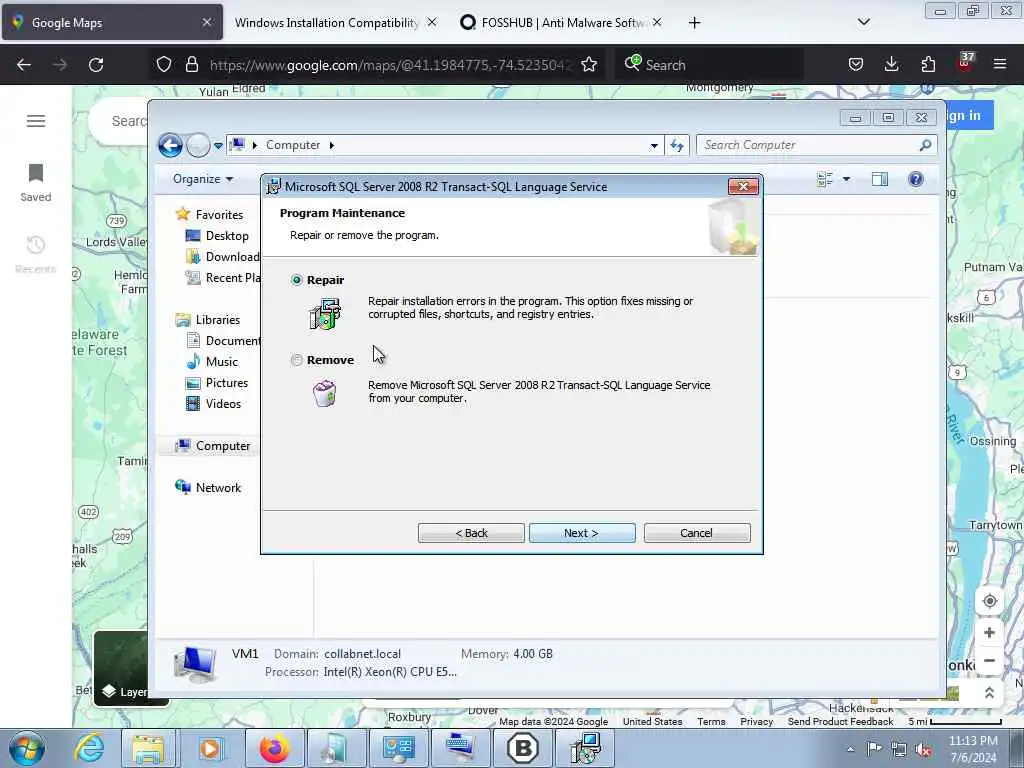Open Libraries in the navigation pane
Screen dimensions: 1024x768
[x=217, y=319]
